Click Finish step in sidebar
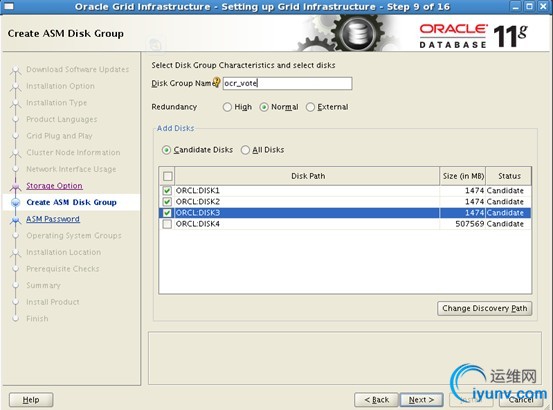553x410 pixels. click(37, 319)
